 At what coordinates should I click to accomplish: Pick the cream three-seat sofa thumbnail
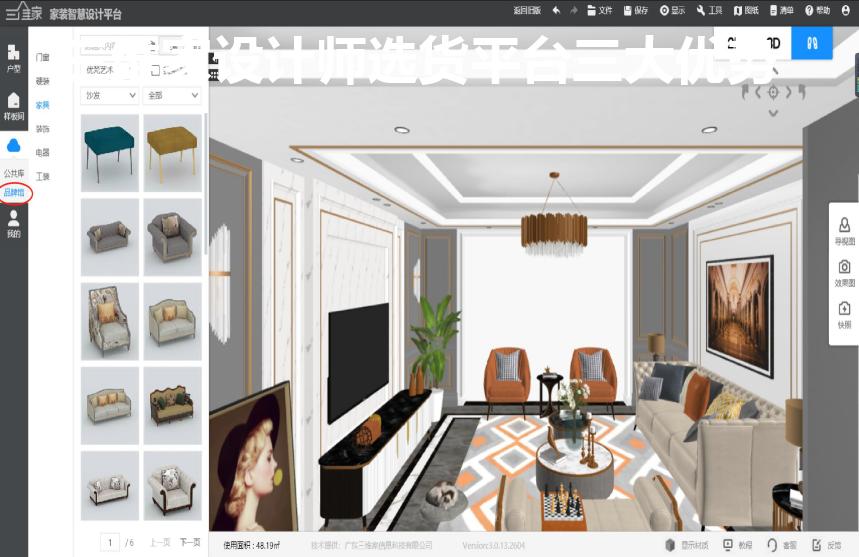pyautogui.click(x=110, y=406)
